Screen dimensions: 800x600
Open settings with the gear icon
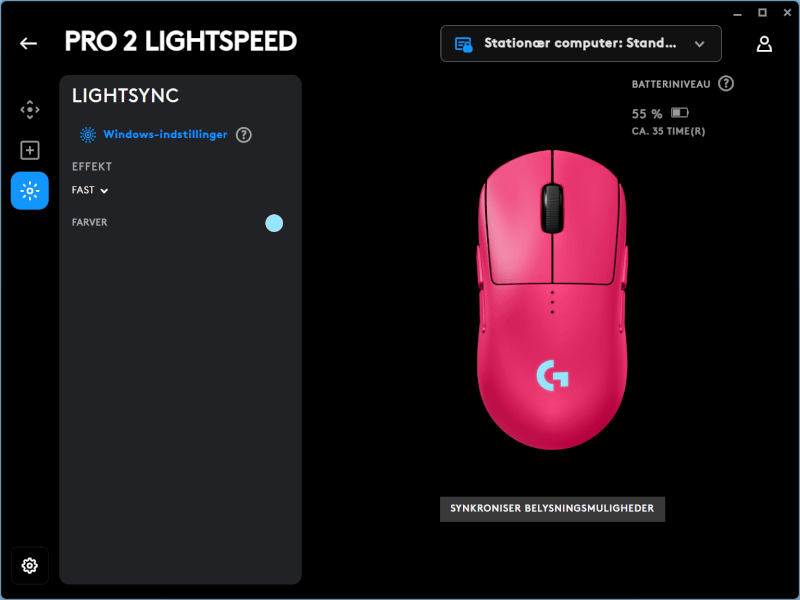[30, 565]
